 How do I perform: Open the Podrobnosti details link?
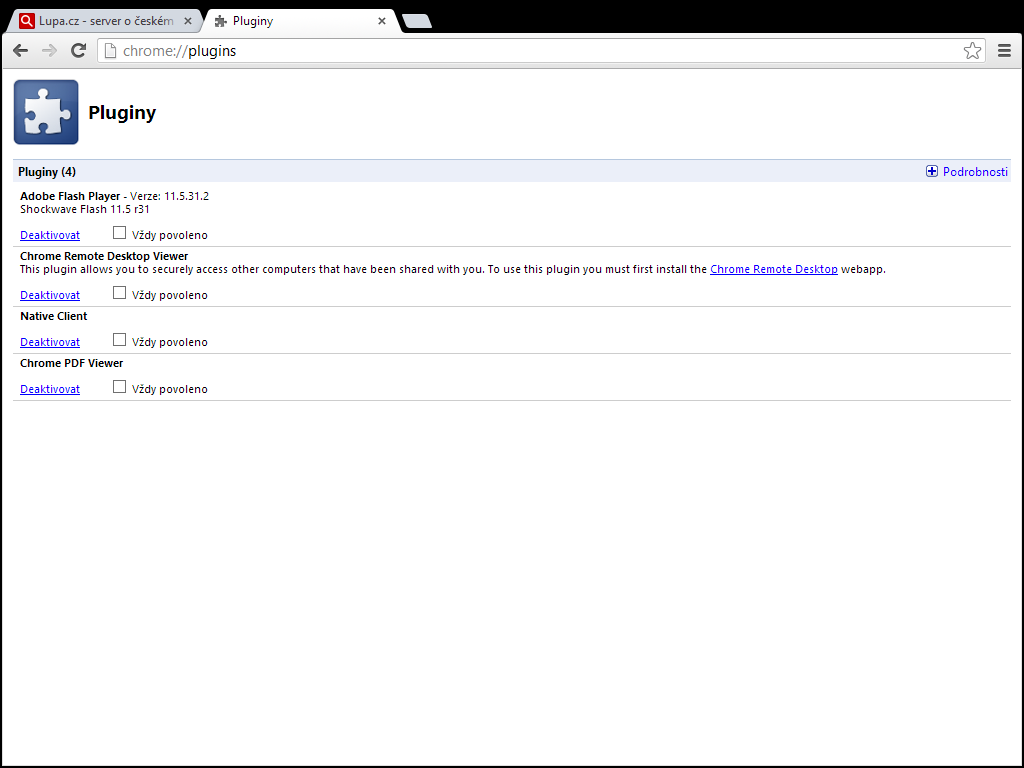point(975,172)
